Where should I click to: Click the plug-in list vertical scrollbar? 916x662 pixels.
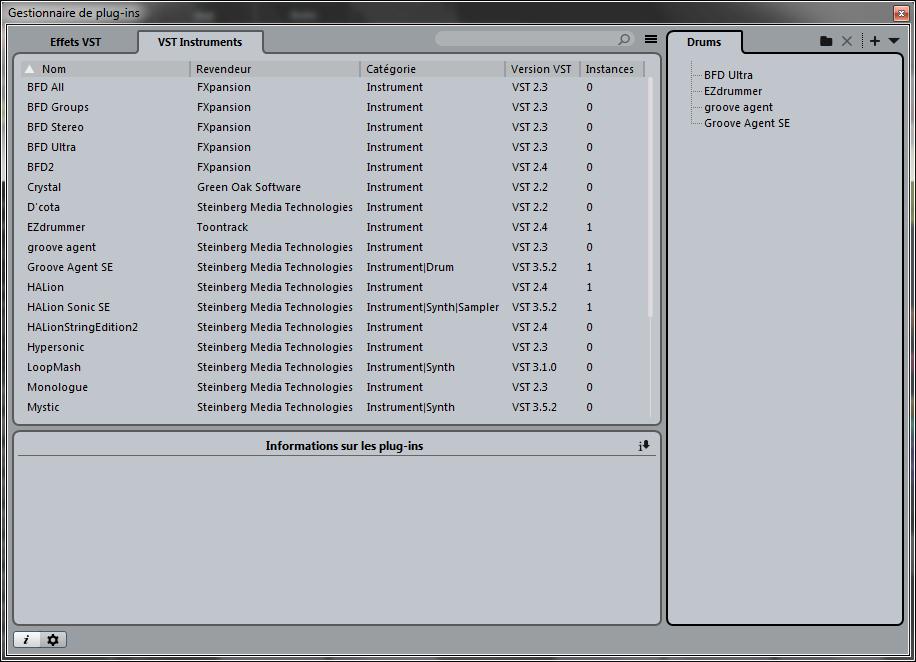[651, 199]
